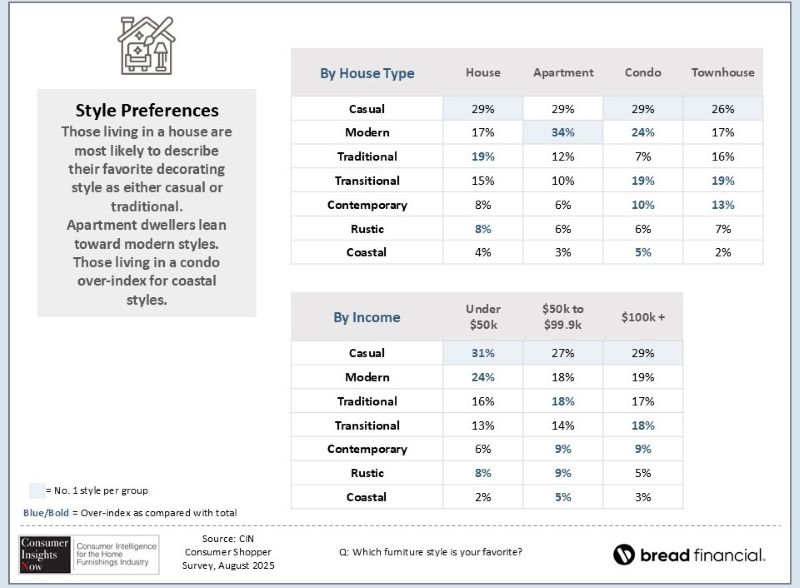Click the $50k to $99.9k column header
The height and width of the screenshot is (588, 800).
point(563,317)
